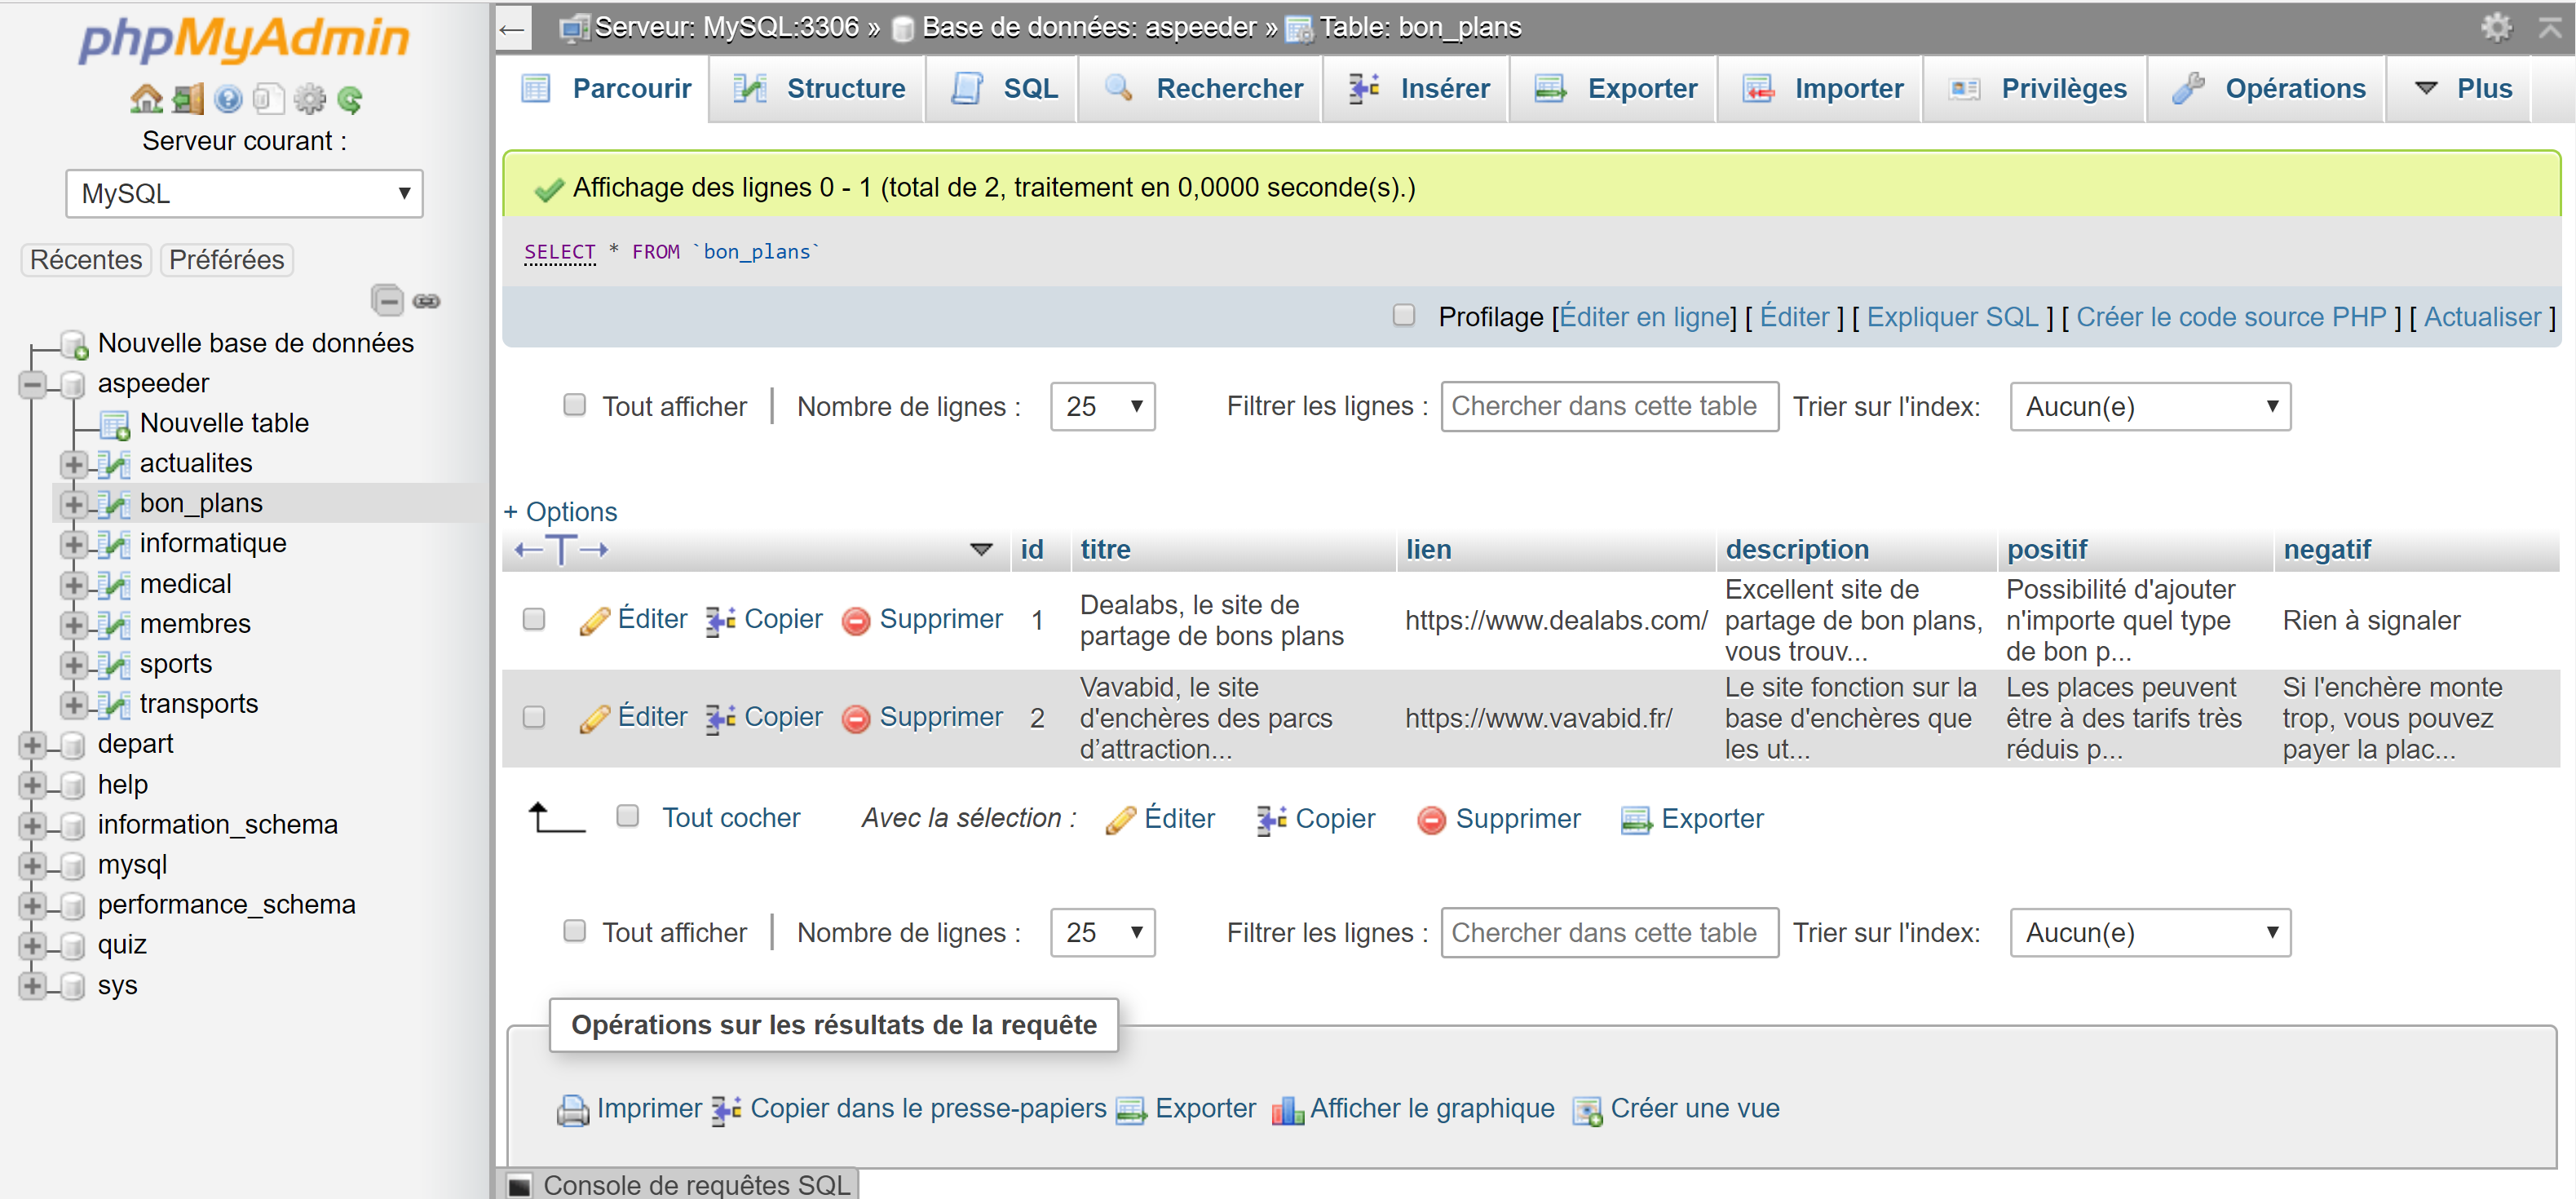Open the Trier sur l'index dropdown
This screenshot has height=1199, width=2576.
click(2149, 406)
